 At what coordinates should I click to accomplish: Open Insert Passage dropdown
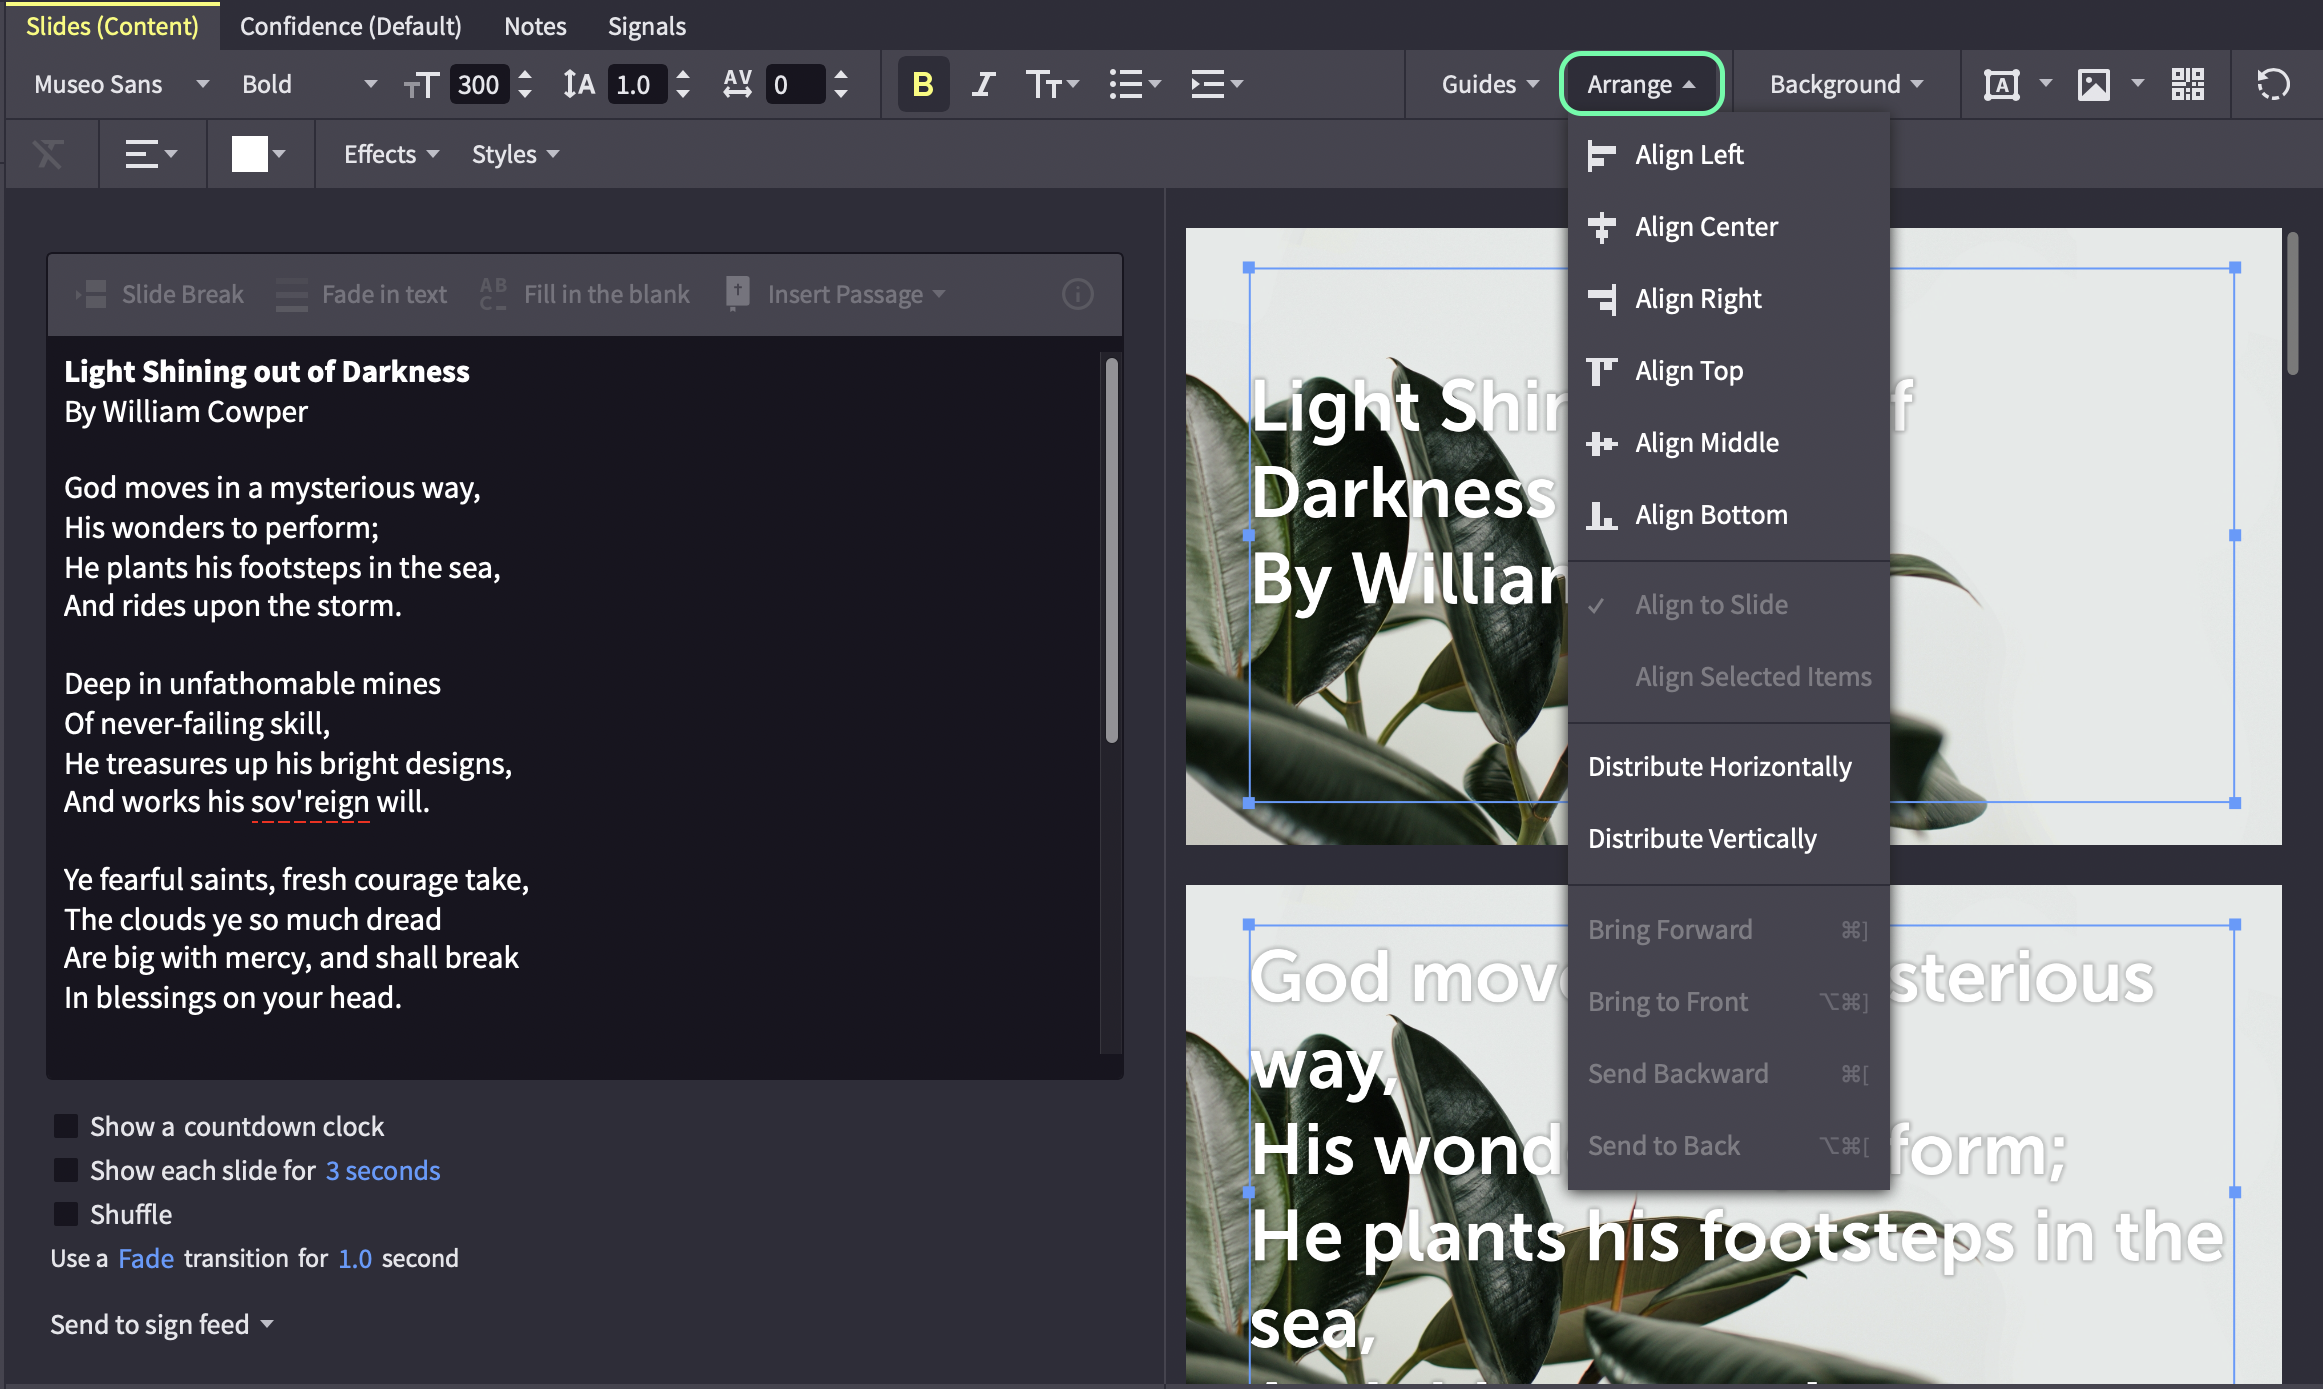pyautogui.click(x=835, y=294)
